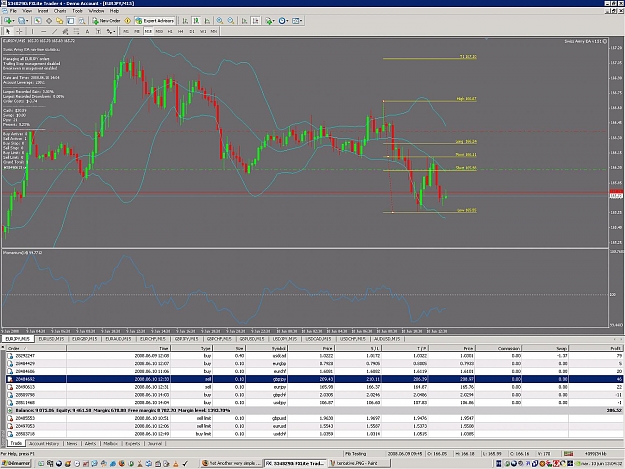The height and width of the screenshot is (469, 625).
Task: Switch to the EURUSD,M15 chart tab
Action: pos(51,339)
